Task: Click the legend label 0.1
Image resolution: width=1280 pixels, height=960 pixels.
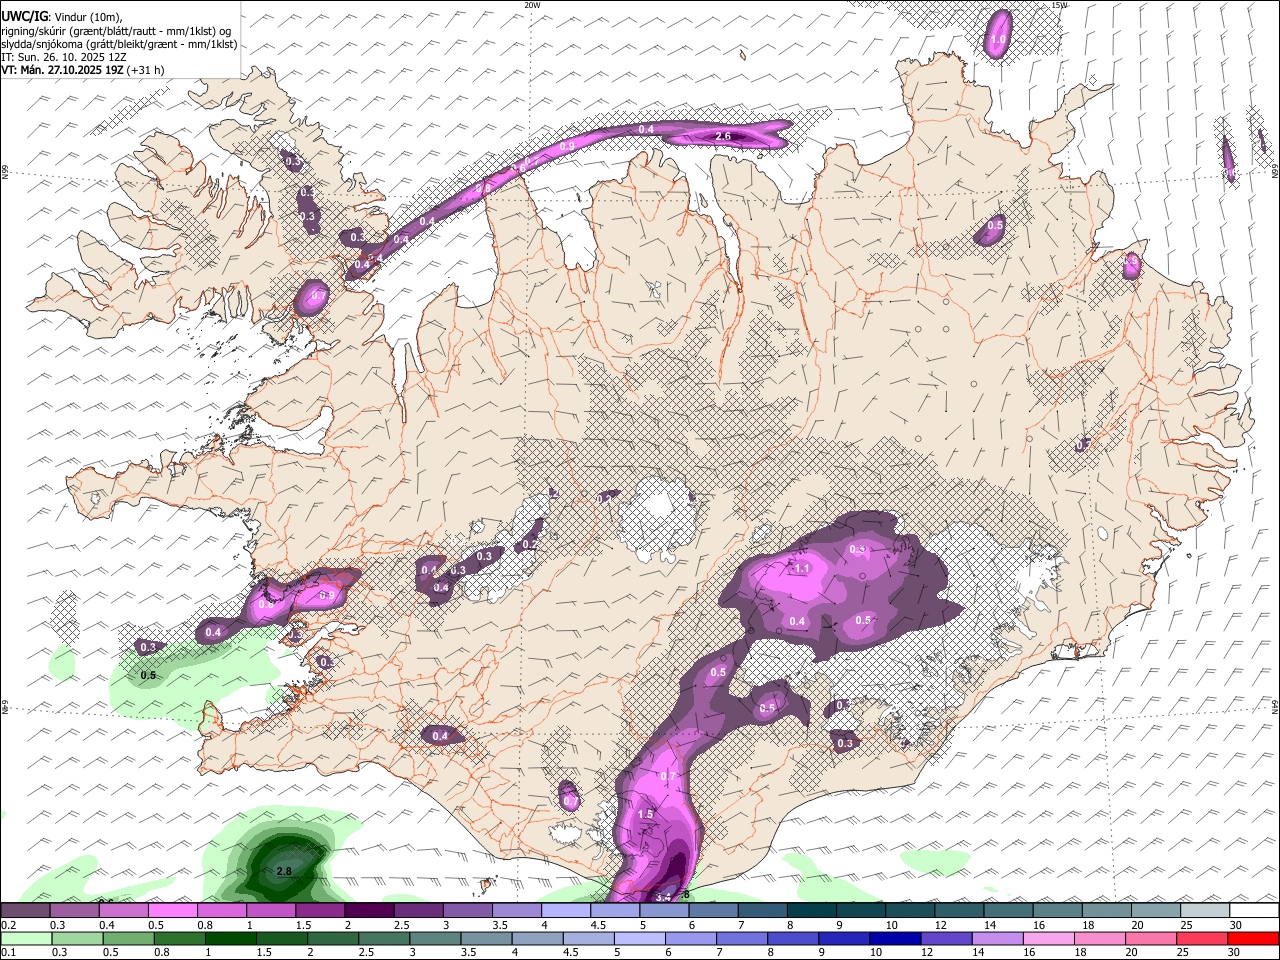Action: click(x=7, y=952)
